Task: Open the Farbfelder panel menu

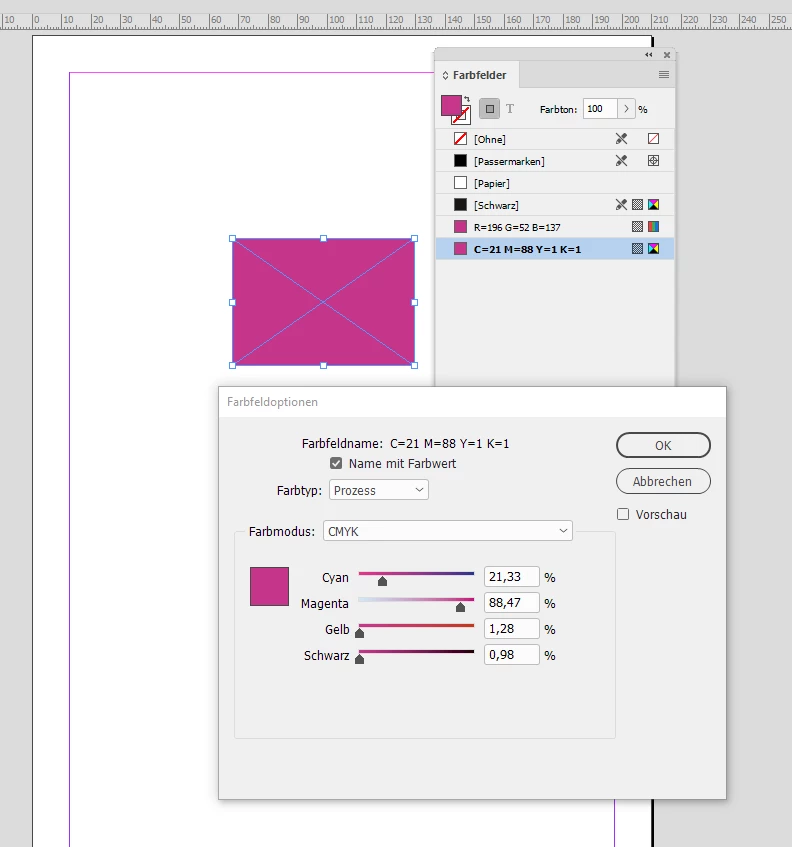Action: pyautogui.click(x=664, y=75)
